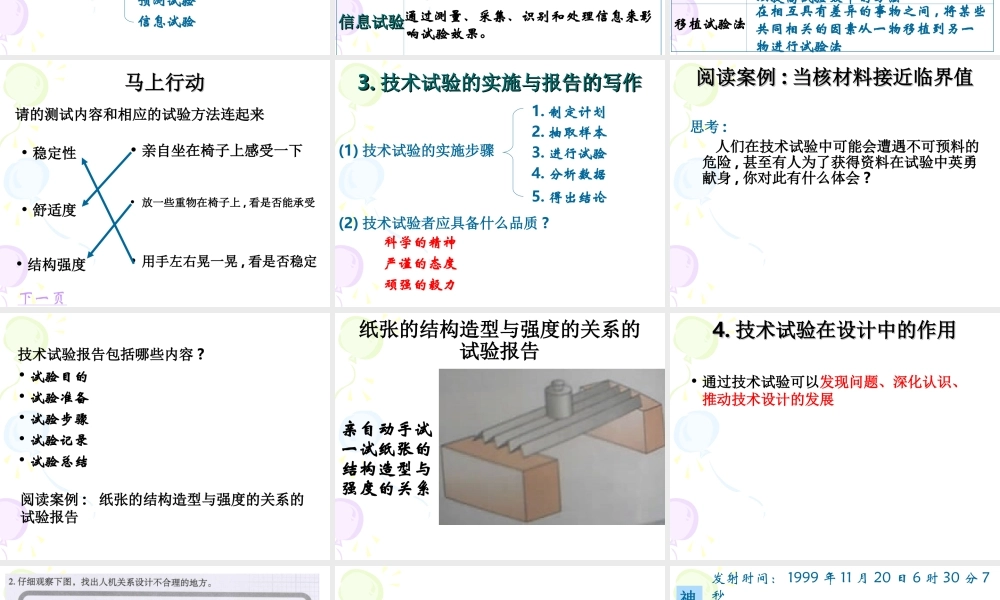Open the folded paper bridge with weight picture

pos(552,447)
